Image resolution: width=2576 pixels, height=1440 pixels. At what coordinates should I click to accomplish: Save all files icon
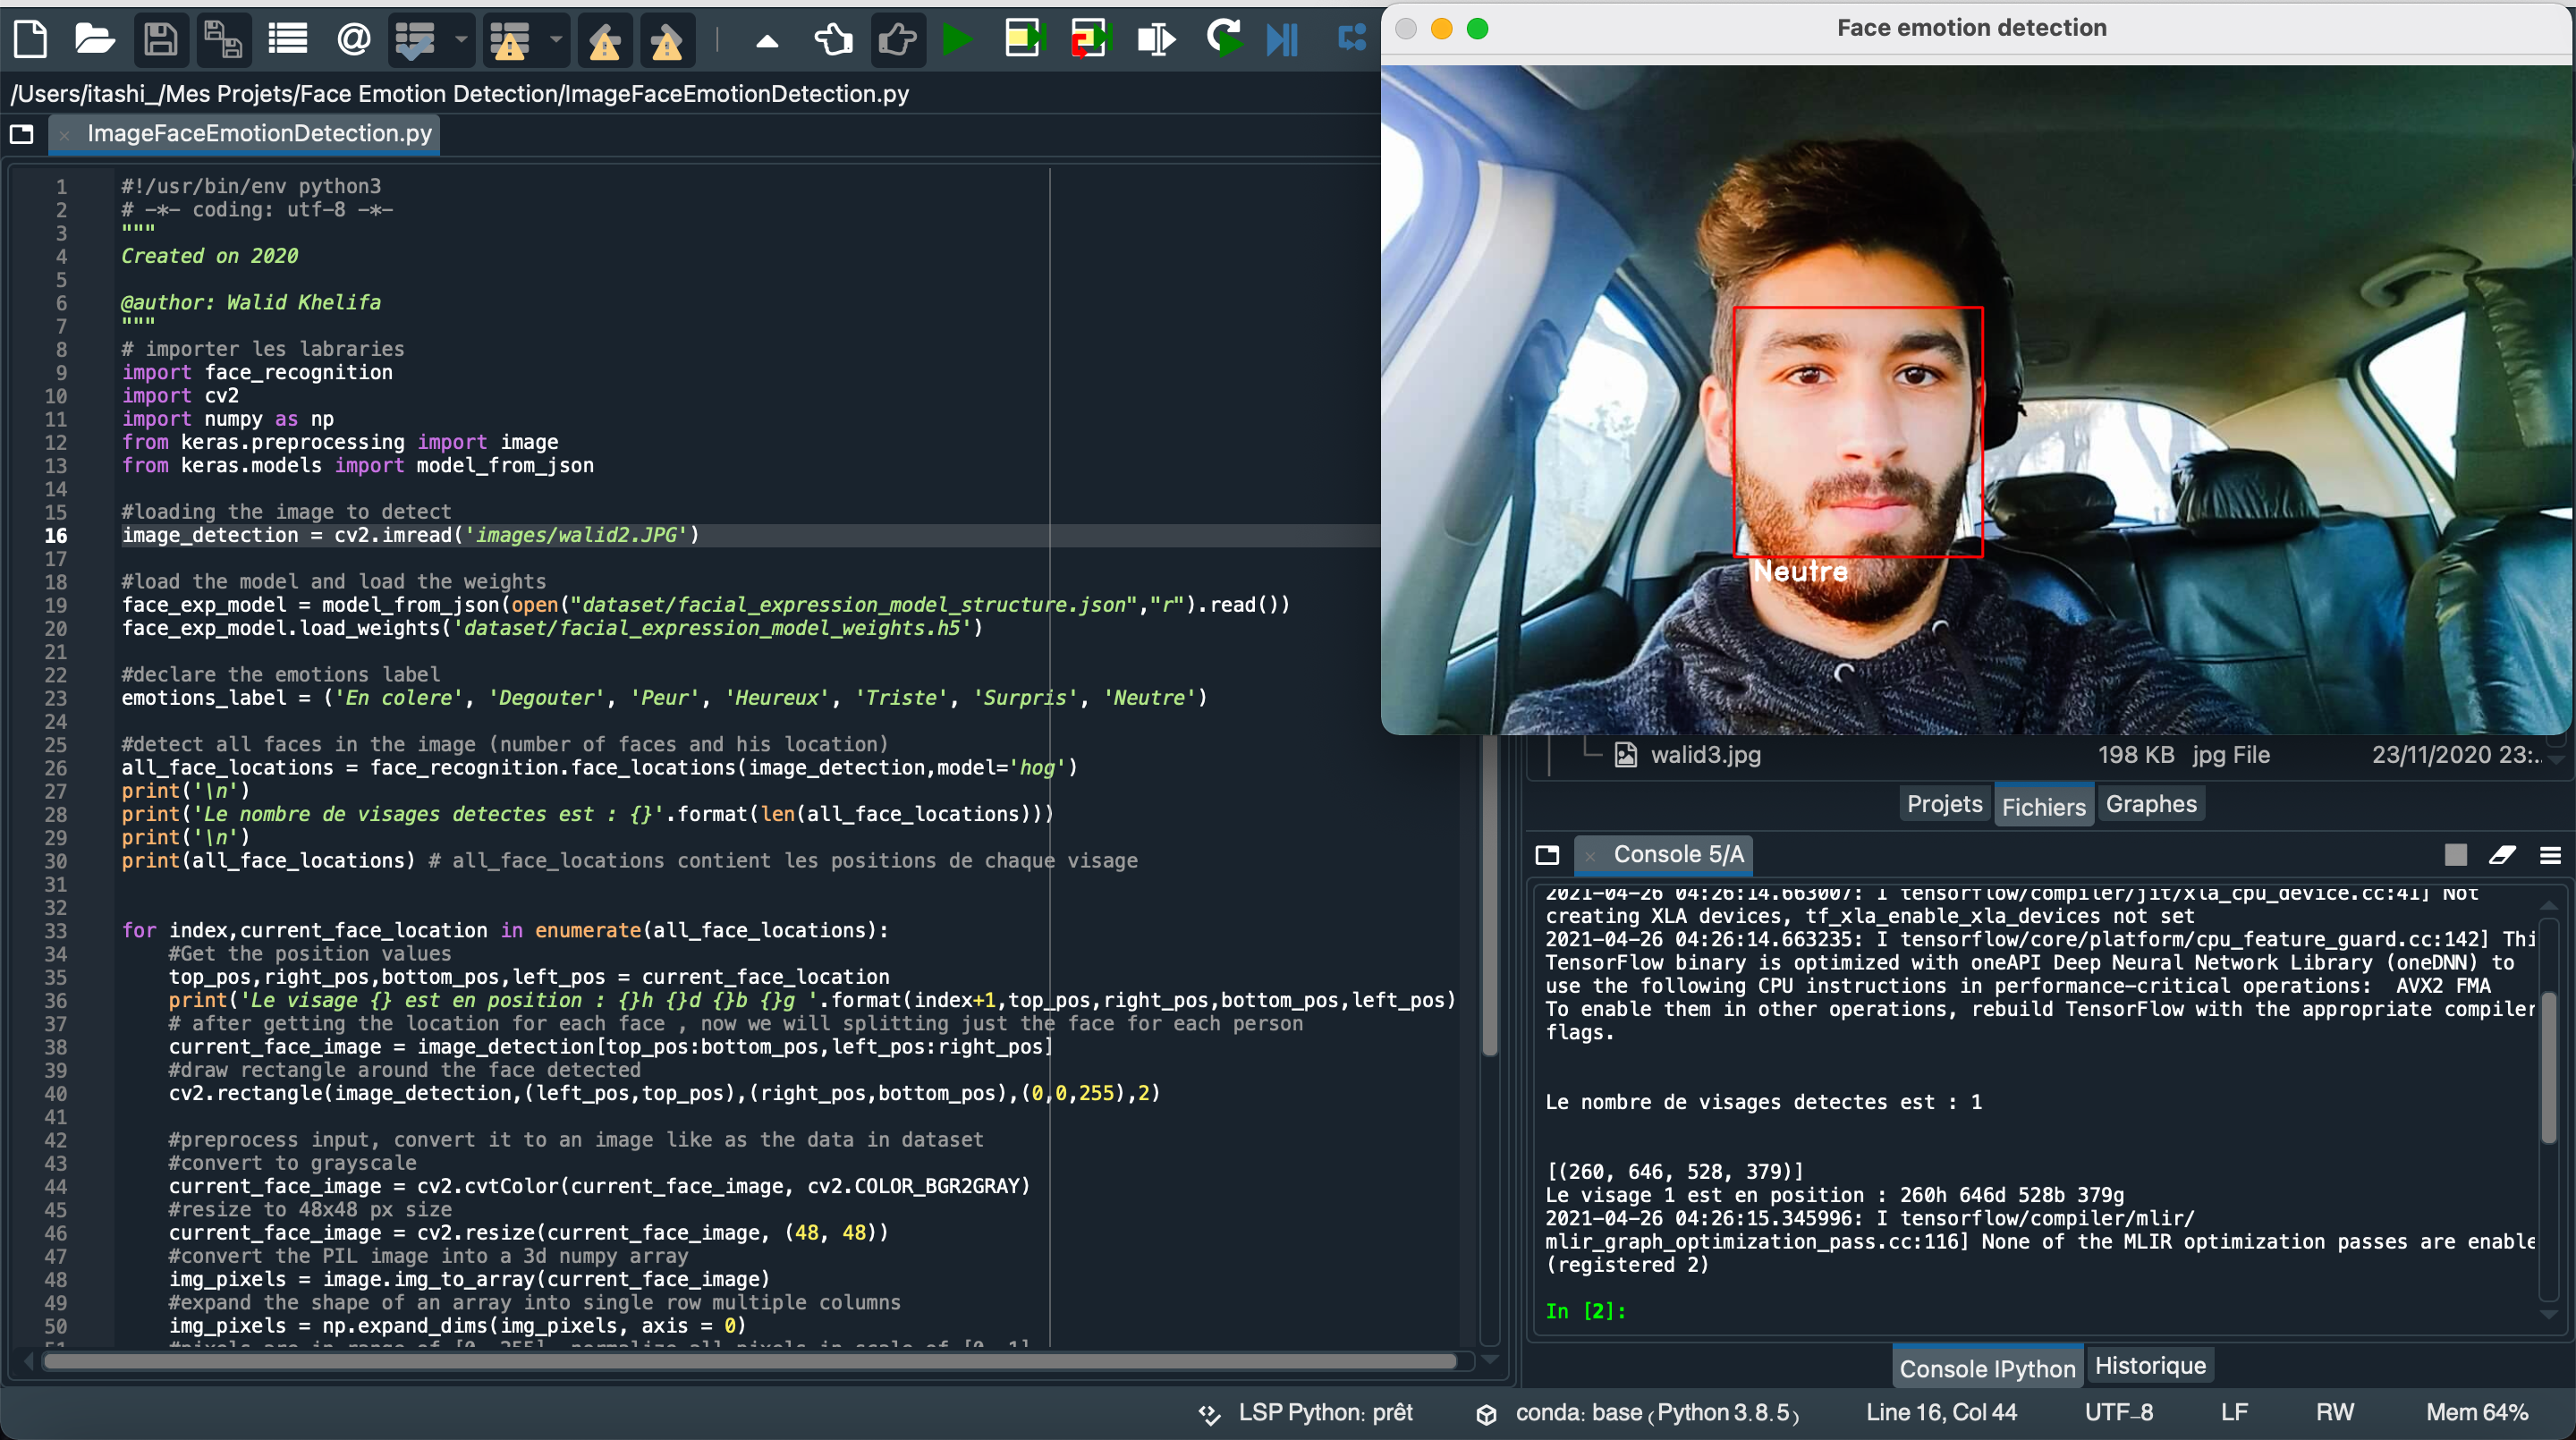(x=223, y=40)
